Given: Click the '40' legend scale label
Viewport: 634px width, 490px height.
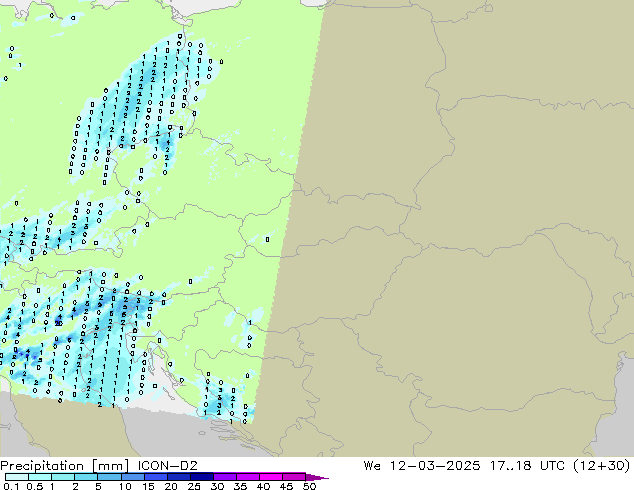Looking at the screenshot, I should coord(263,486).
